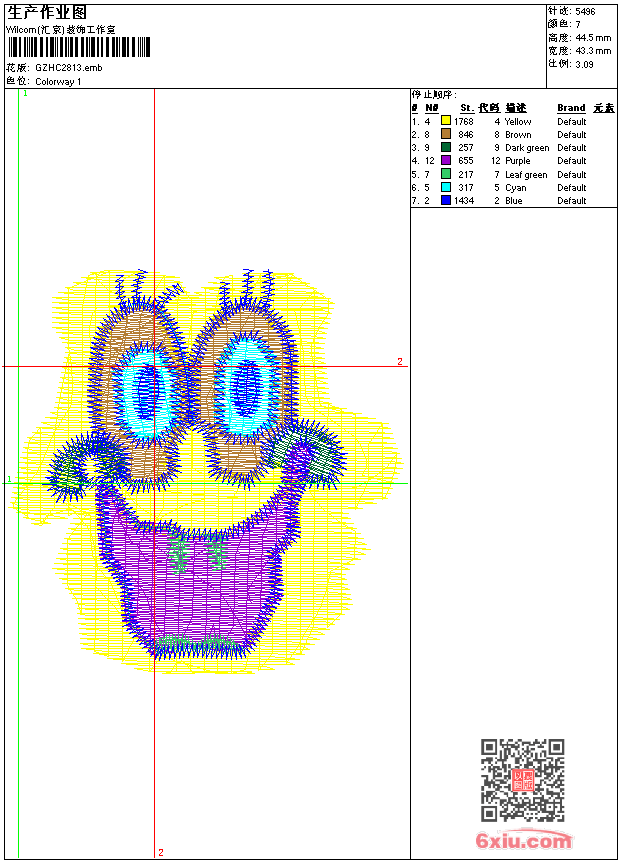Click Default brand in the Blue row

[x=572, y=201]
